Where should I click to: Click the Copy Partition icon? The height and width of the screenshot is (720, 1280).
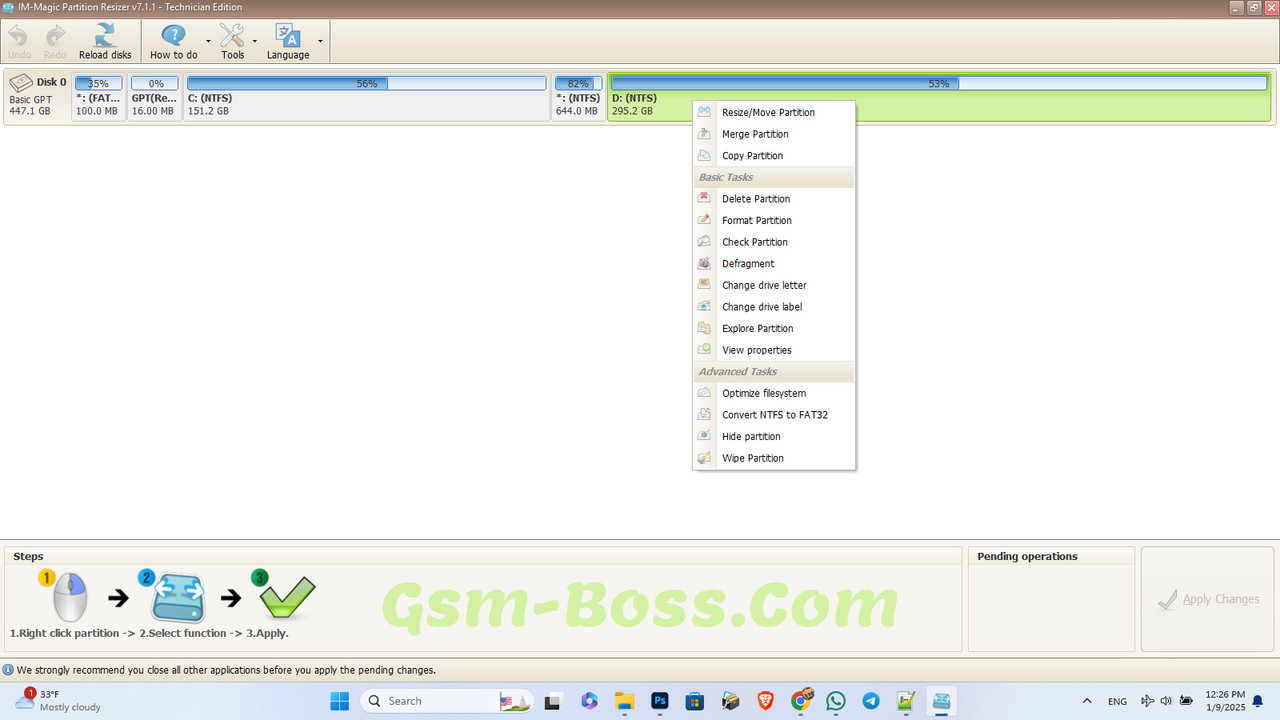[x=704, y=155]
